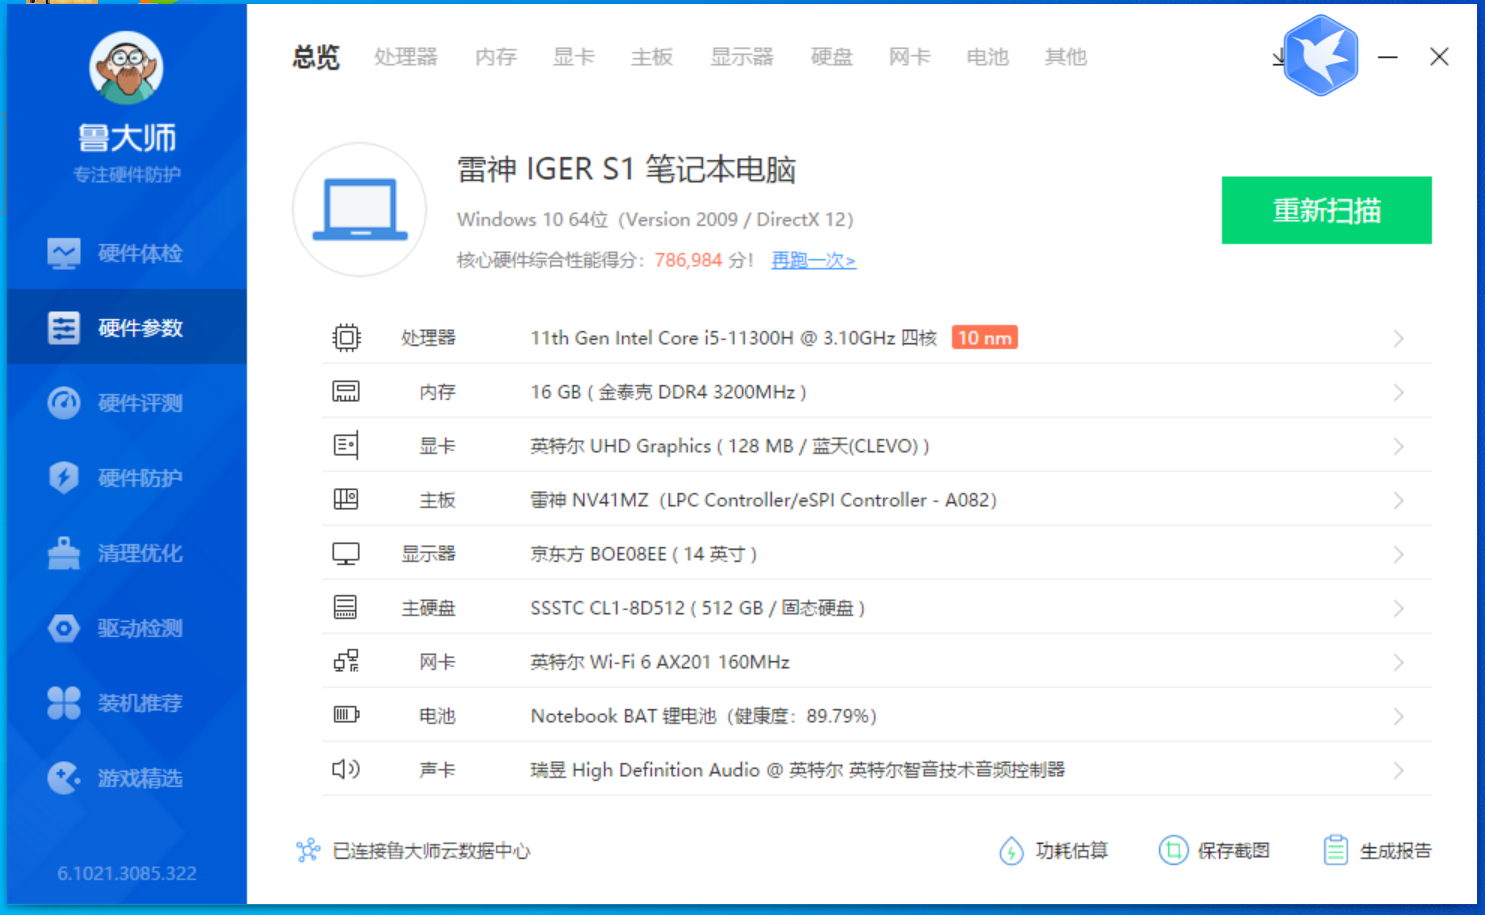
Task: Click the Wi-Fi 6 AX201 160MHz text
Action: [659, 662]
